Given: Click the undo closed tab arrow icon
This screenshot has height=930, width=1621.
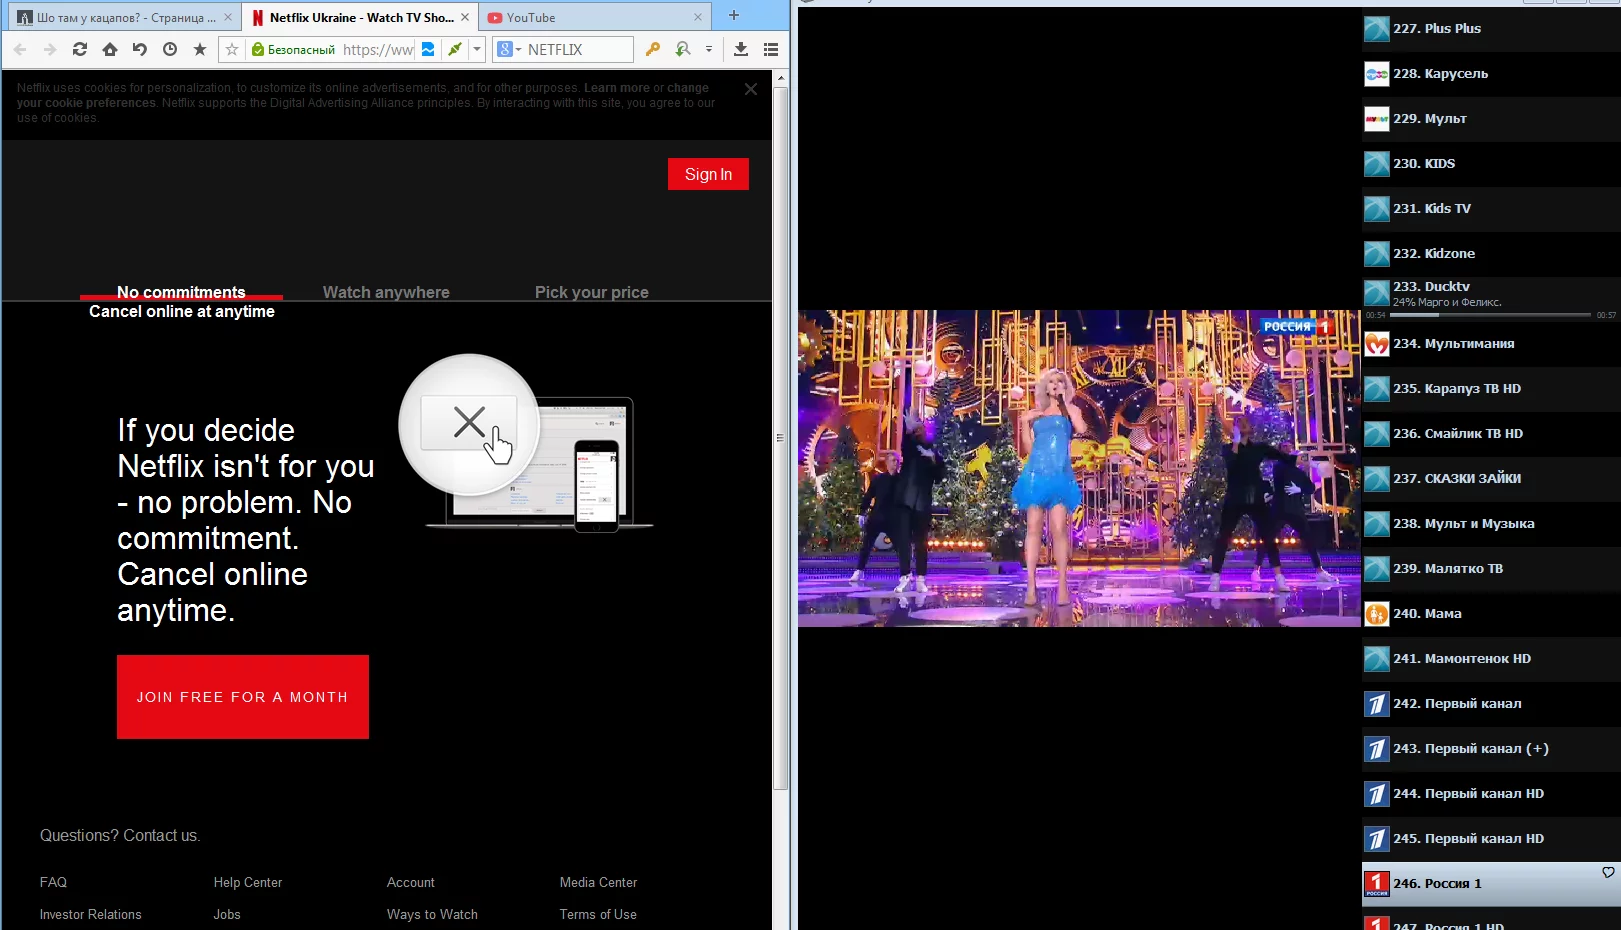Looking at the screenshot, I should (140, 49).
